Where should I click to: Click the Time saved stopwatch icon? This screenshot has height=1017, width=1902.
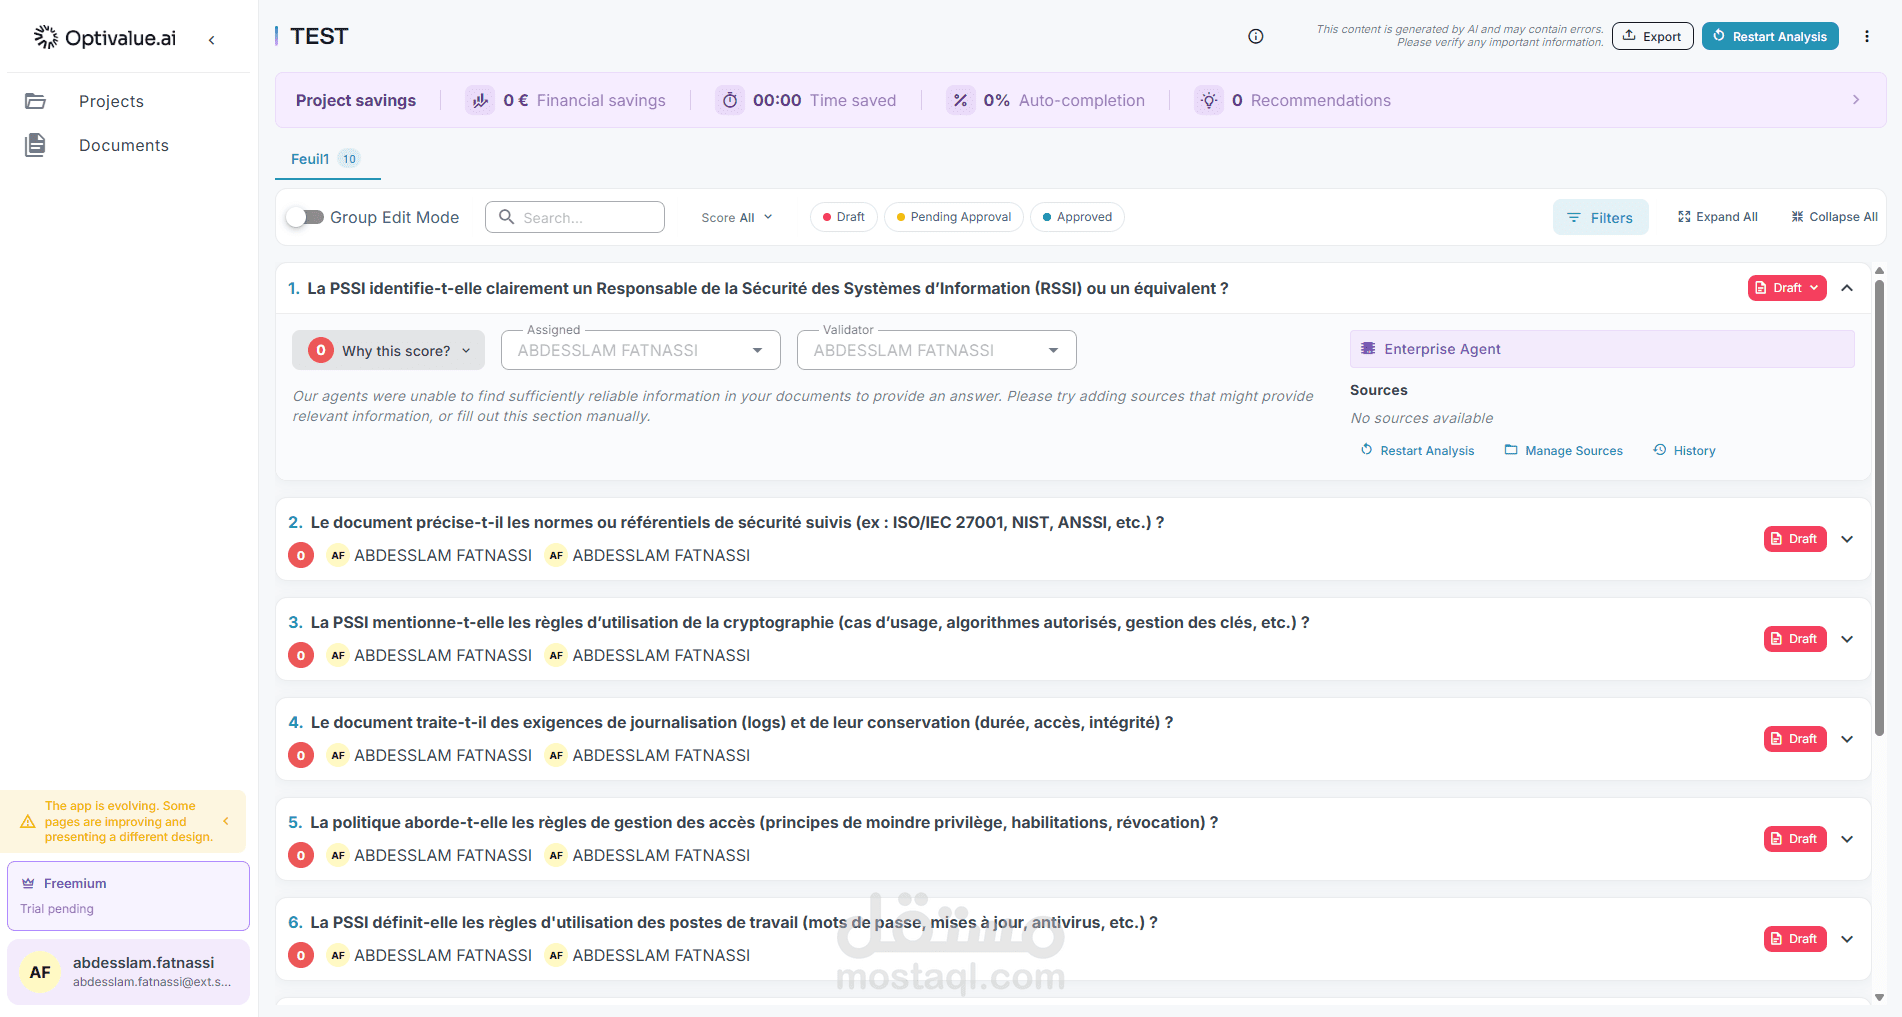(x=730, y=100)
